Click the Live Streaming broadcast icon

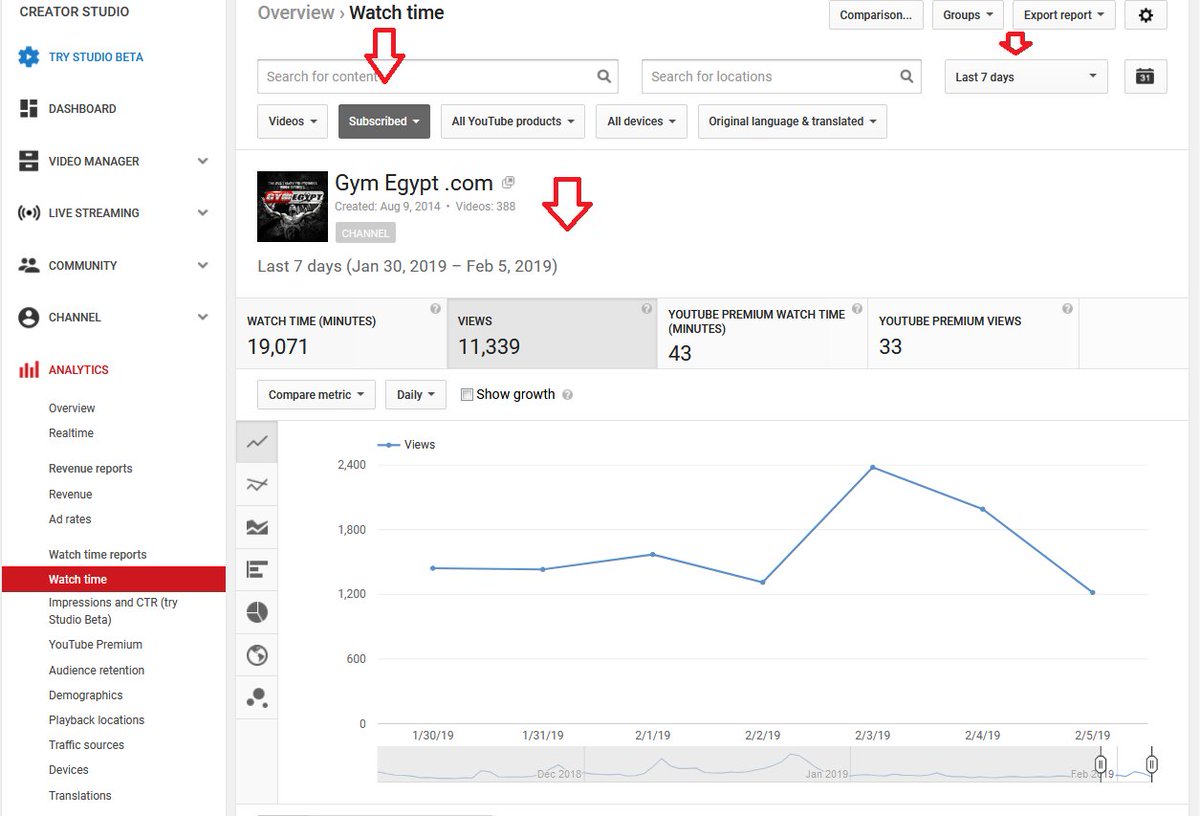[29, 213]
